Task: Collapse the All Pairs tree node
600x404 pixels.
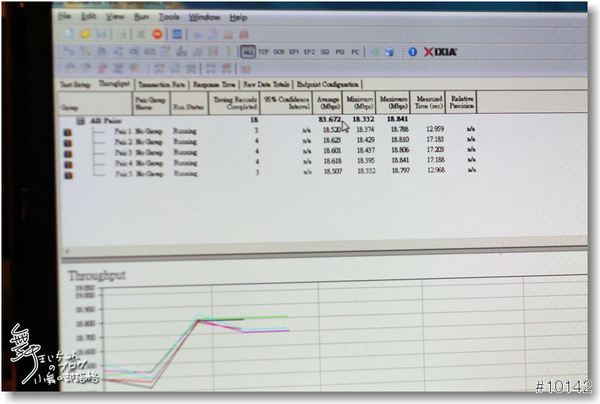Action: coord(80,121)
